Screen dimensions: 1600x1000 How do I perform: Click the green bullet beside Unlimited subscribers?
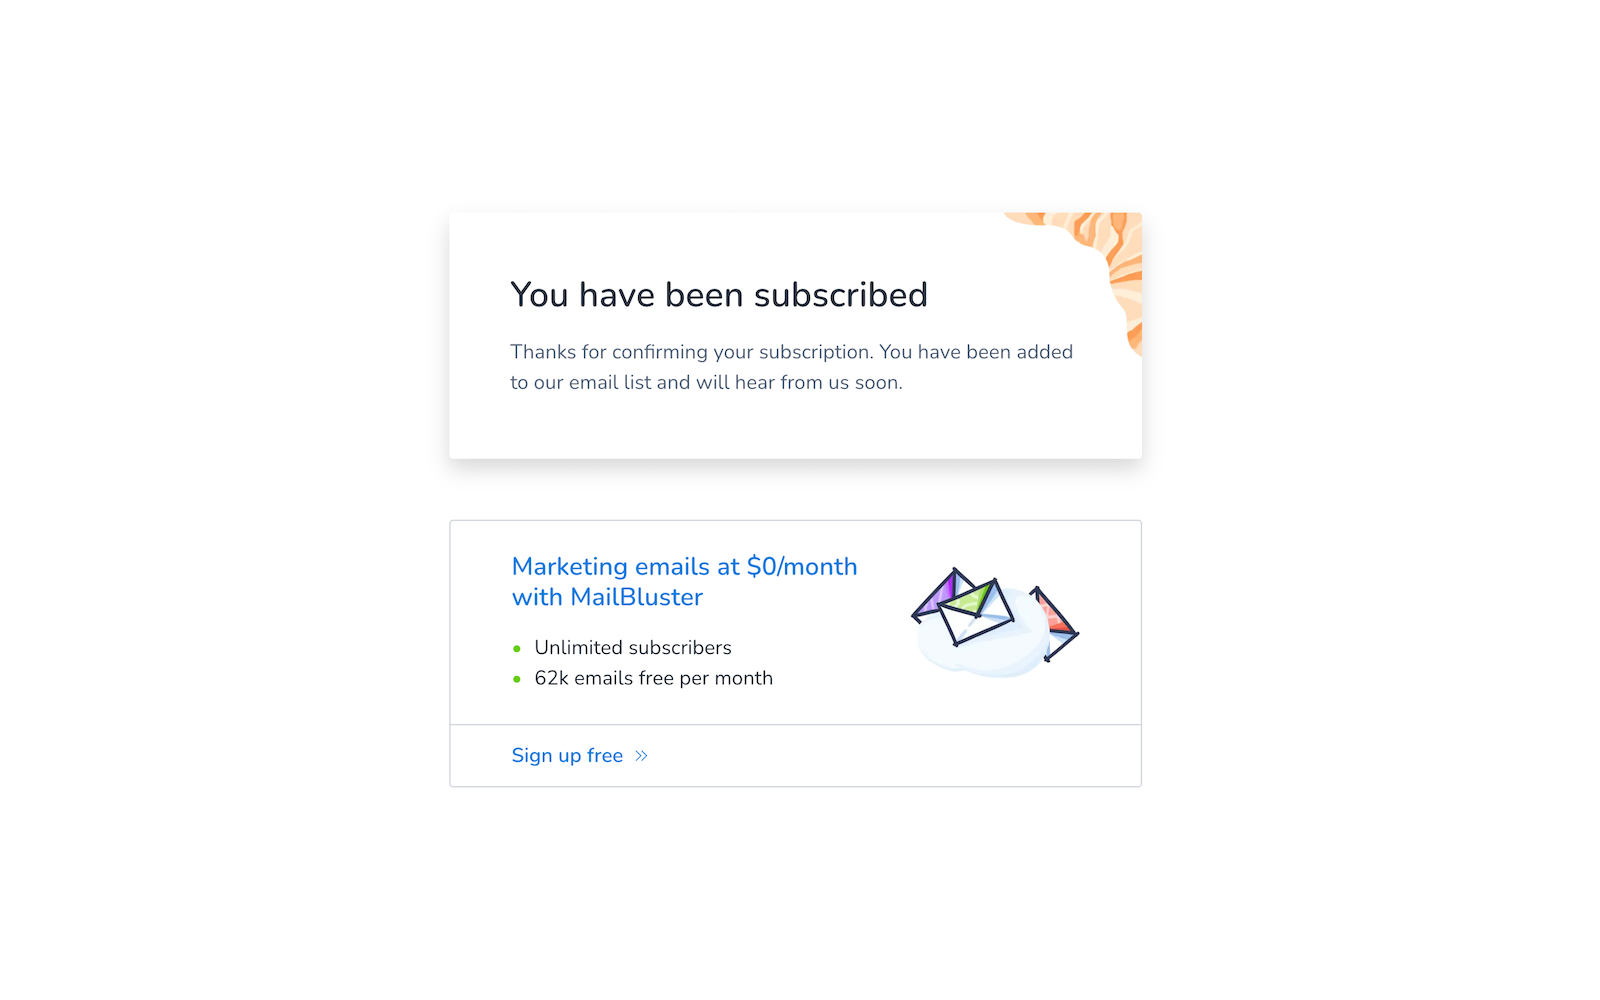click(517, 648)
